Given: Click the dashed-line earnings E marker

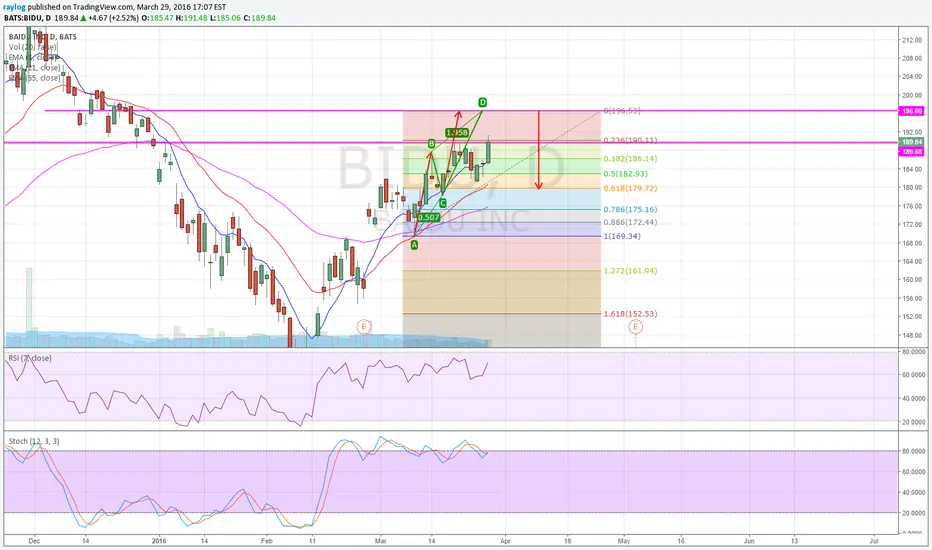Looking at the screenshot, I should click(x=635, y=326).
